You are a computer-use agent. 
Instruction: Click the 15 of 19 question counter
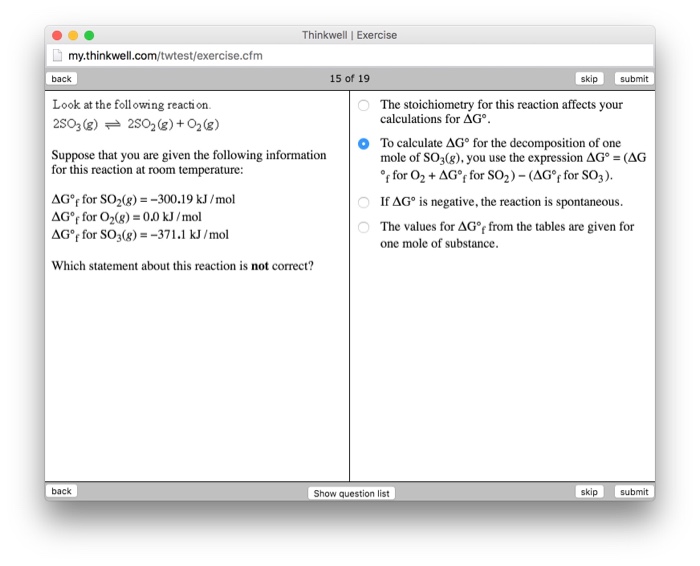tap(349, 79)
